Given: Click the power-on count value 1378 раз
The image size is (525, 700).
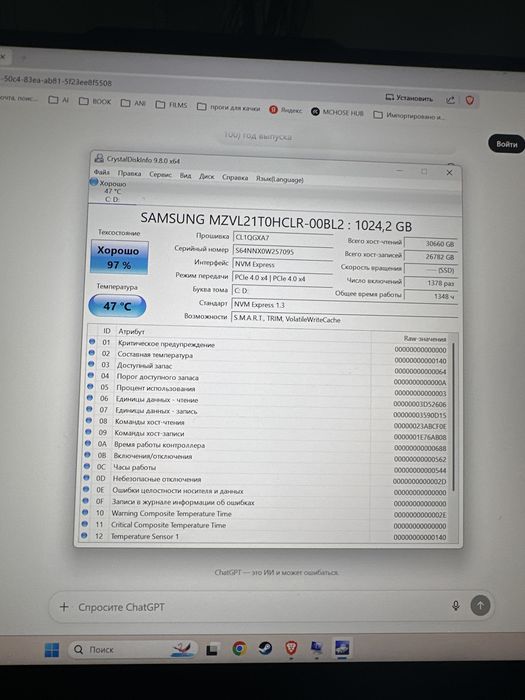Looking at the screenshot, I should [x=431, y=283].
